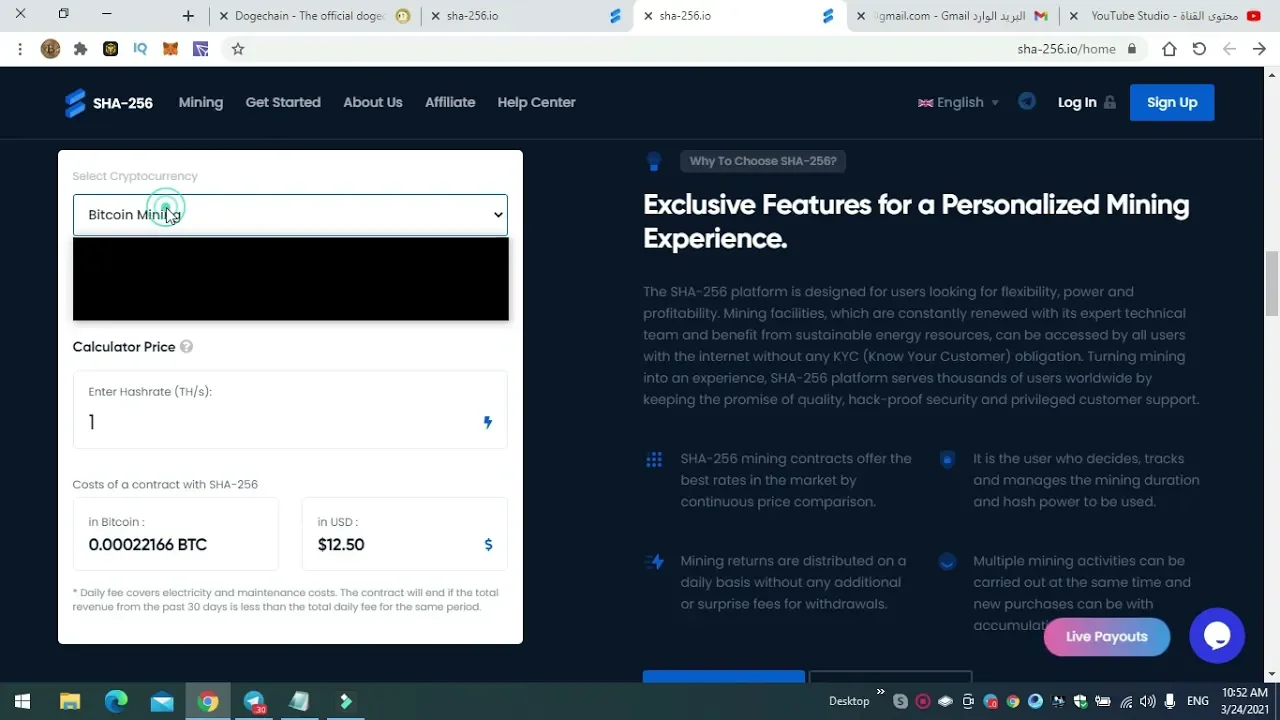Screen dimensions: 1280x720
Task: Click the Skype icon in system tray
Action: (901, 702)
